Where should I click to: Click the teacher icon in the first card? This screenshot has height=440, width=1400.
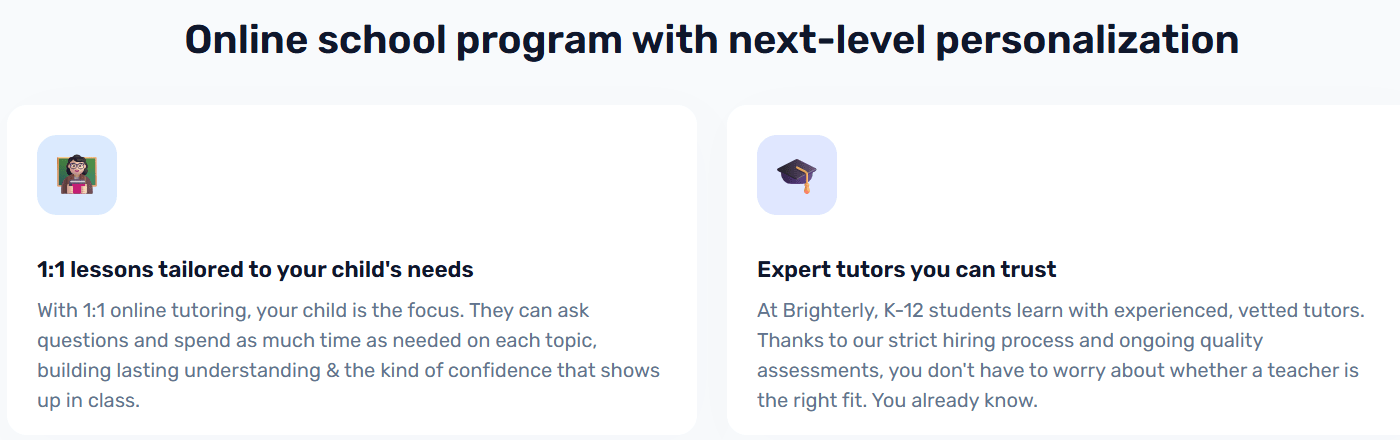pos(77,175)
